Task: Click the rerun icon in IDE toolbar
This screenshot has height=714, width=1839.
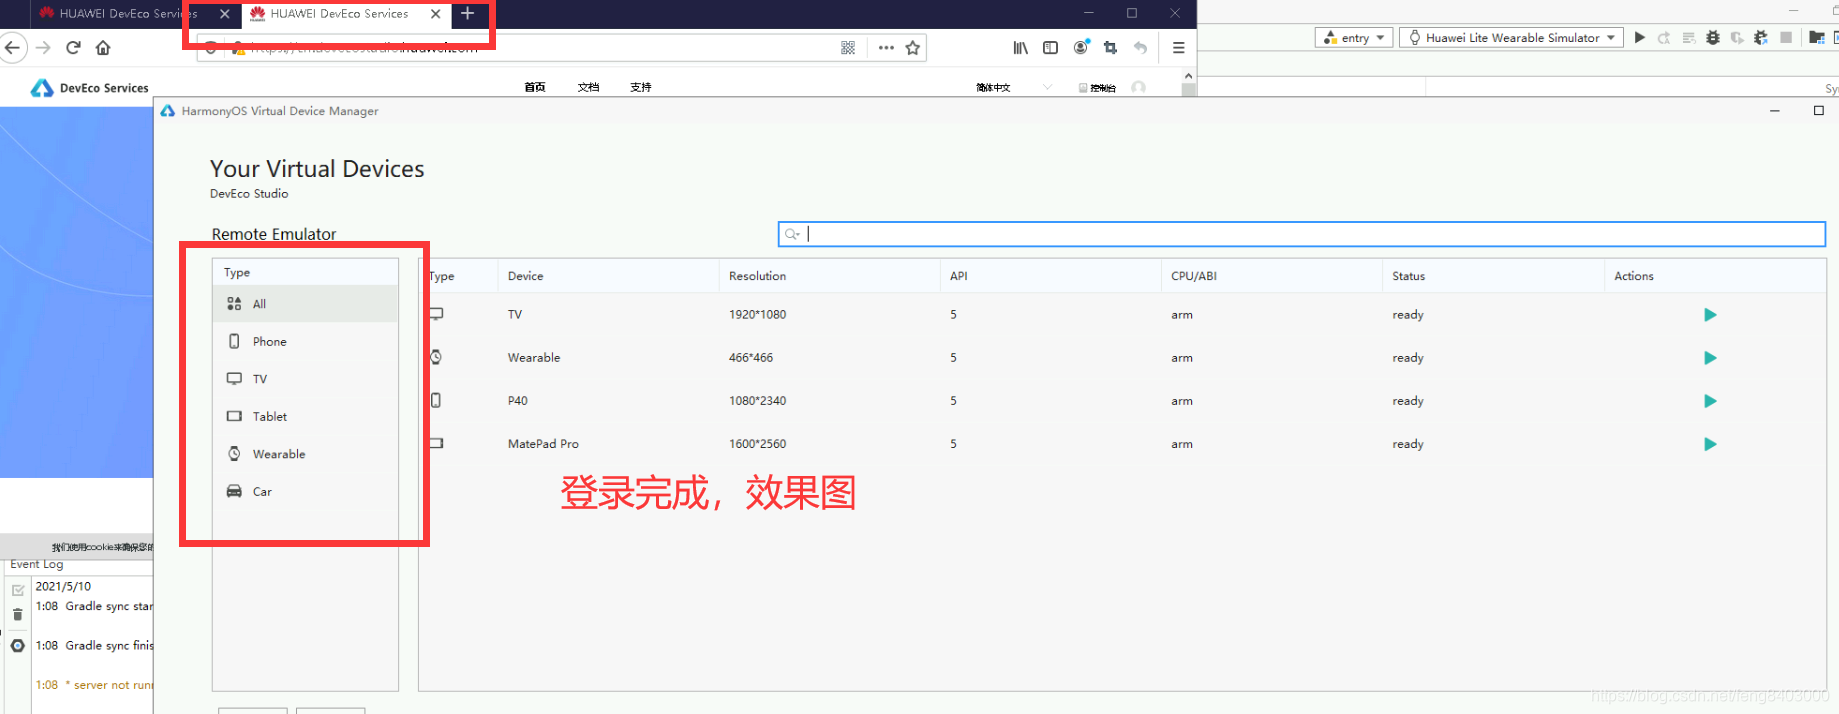Action: pos(1664,38)
